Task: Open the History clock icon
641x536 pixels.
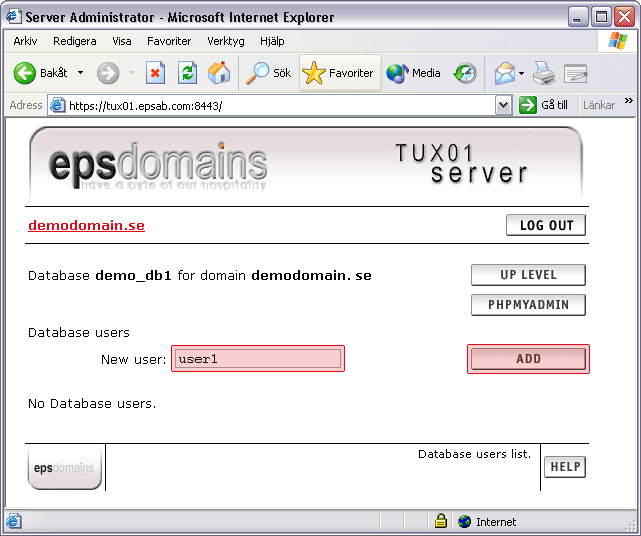Action: (x=465, y=73)
